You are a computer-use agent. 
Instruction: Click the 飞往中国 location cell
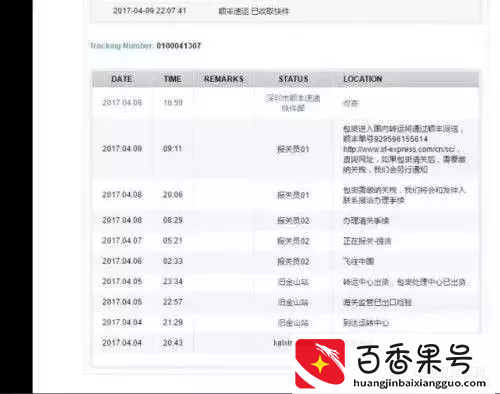pyautogui.click(x=358, y=261)
